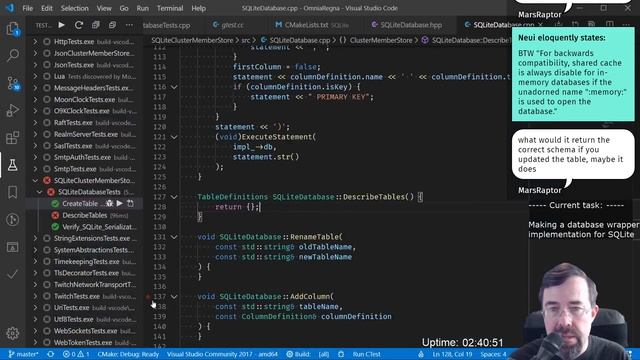Viewport: 640px width, 360px height.
Task: Run the CreateTable test play icon
Action: tap(120, 203)
